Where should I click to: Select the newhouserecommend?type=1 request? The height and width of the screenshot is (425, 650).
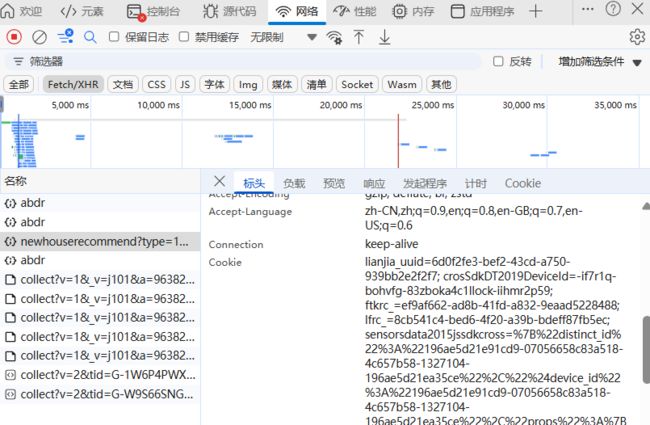click(100, 241)
